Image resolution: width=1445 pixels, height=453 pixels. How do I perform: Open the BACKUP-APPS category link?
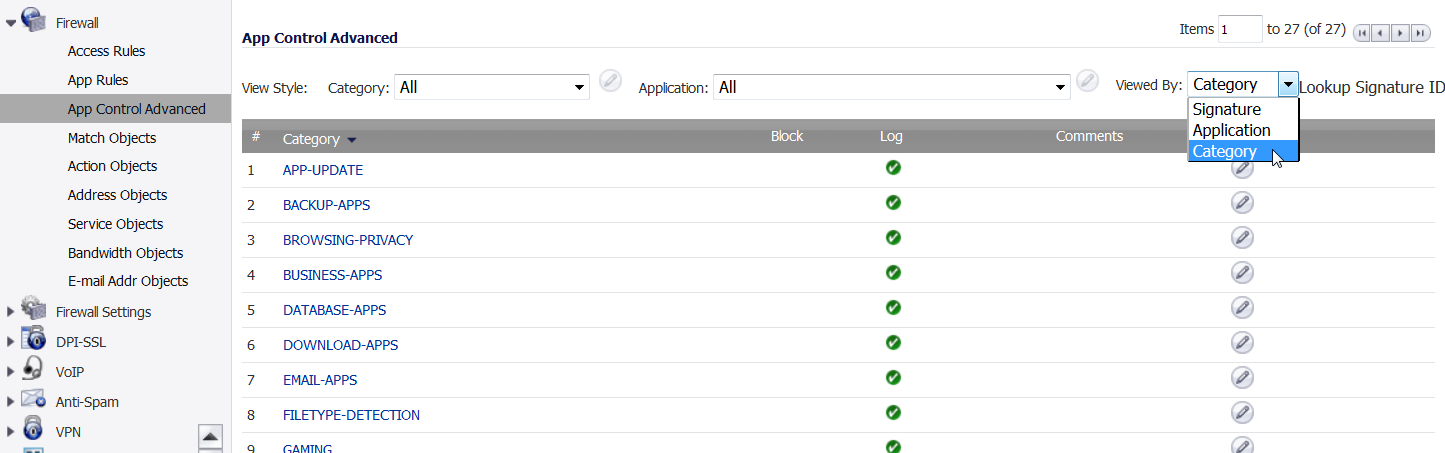pyautogui.click(x=326, y=205)
